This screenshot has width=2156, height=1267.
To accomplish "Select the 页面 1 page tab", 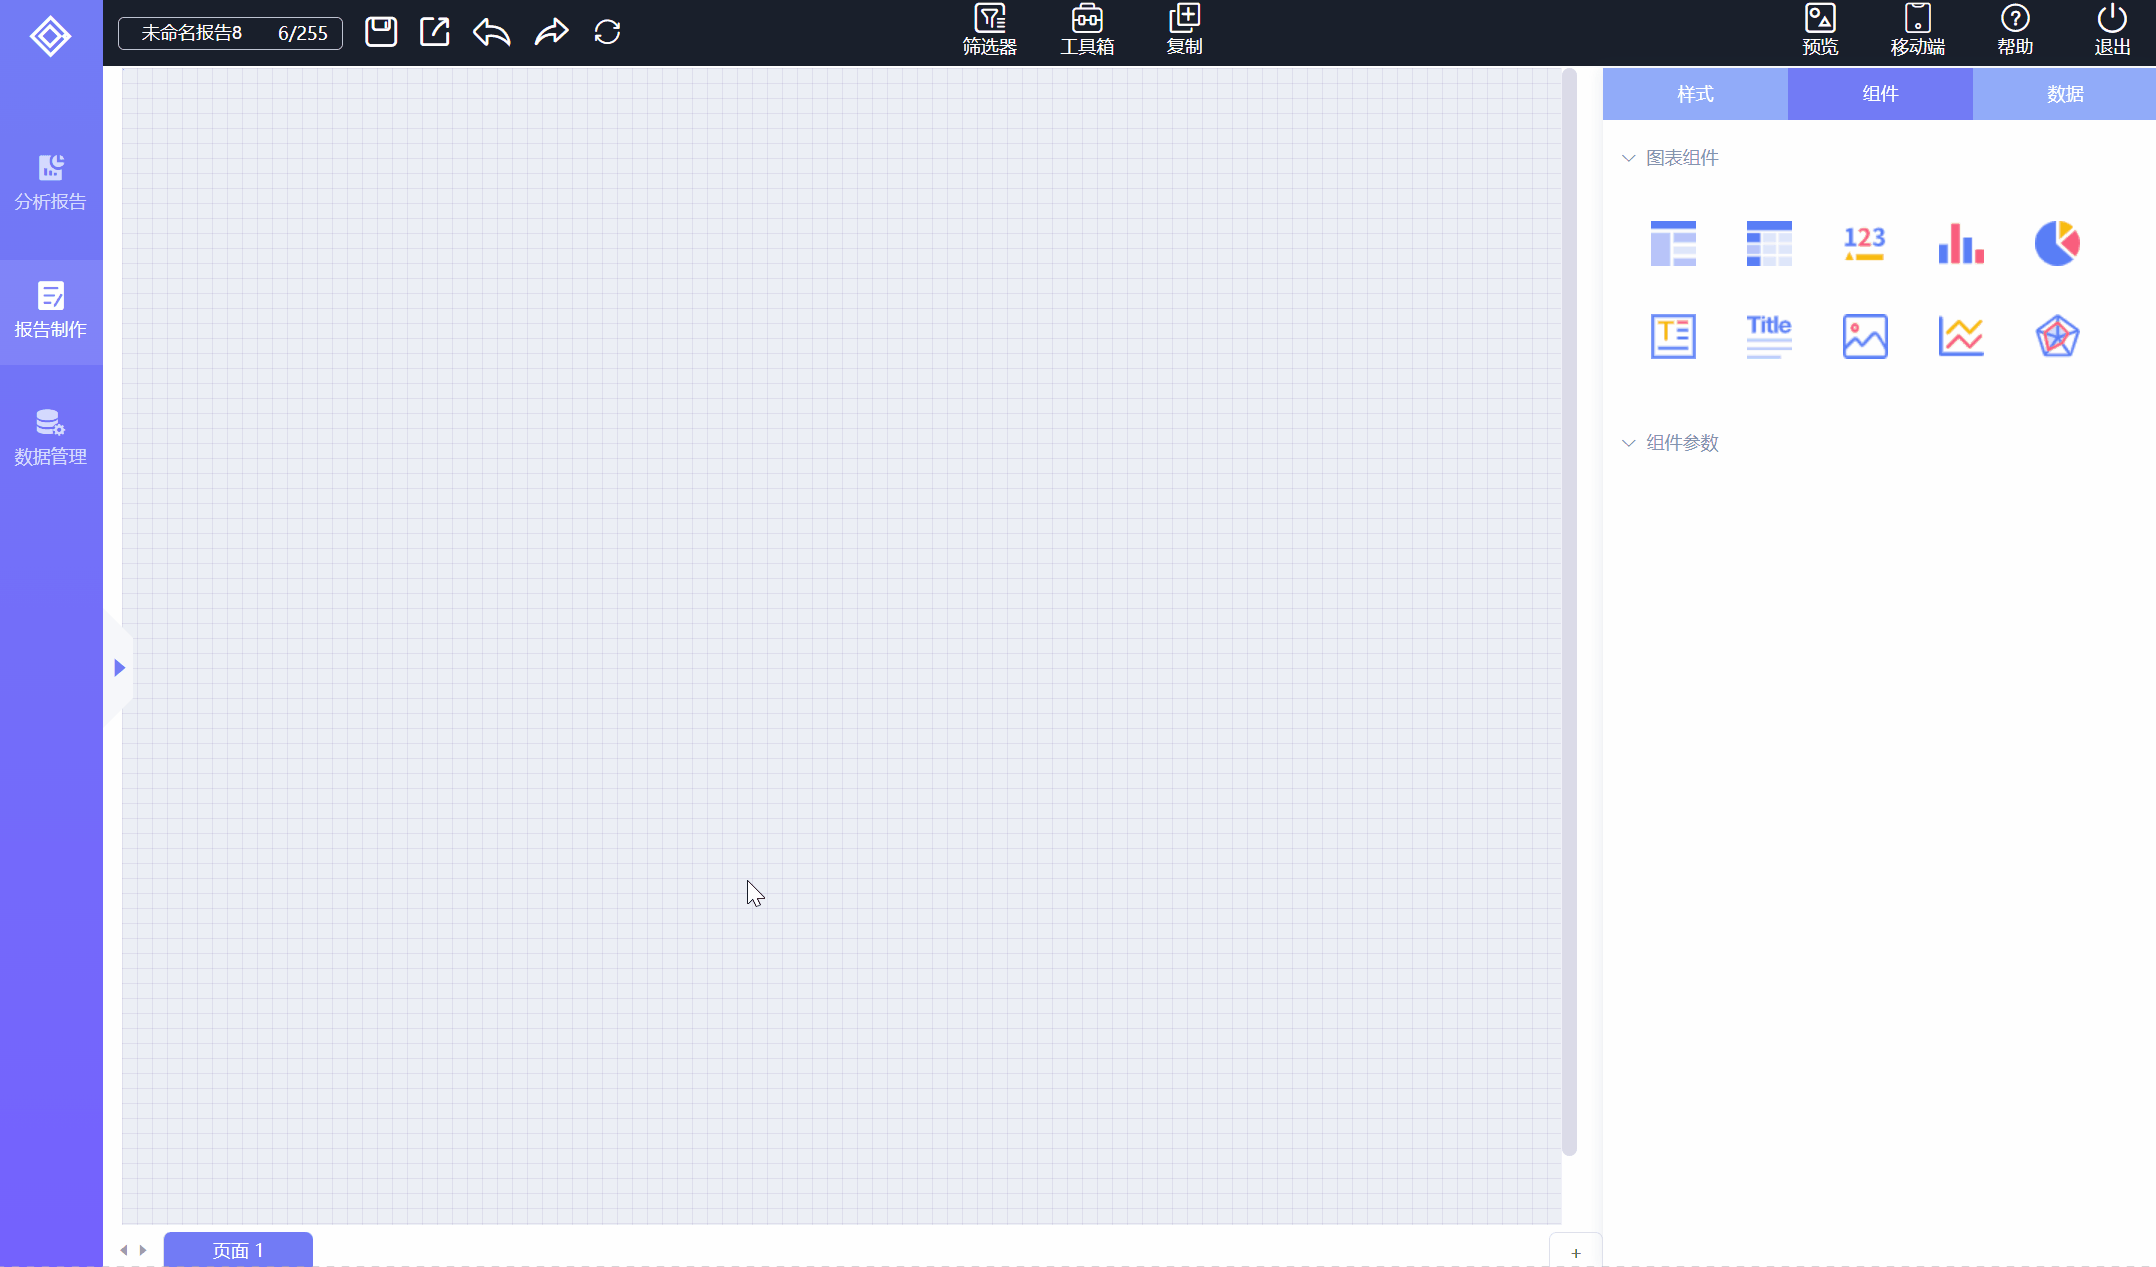I will pos(238,1250).
